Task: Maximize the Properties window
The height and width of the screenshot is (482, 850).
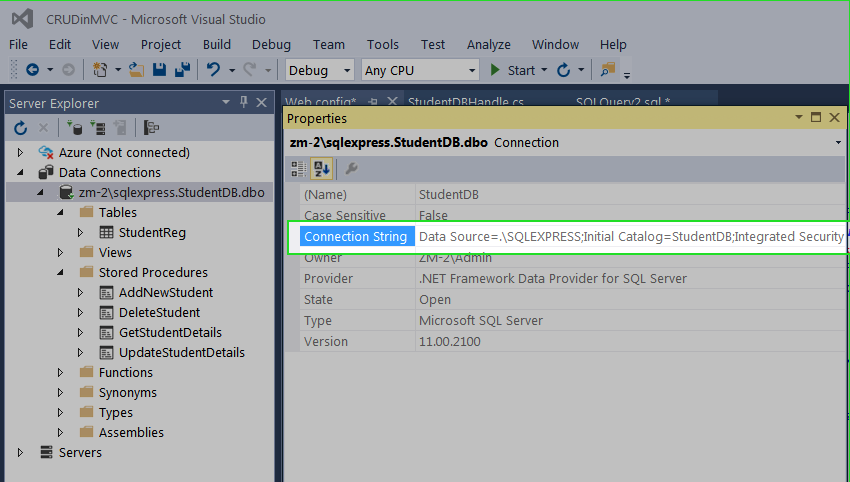Action: pyautogui.click(x=816, y=117)
